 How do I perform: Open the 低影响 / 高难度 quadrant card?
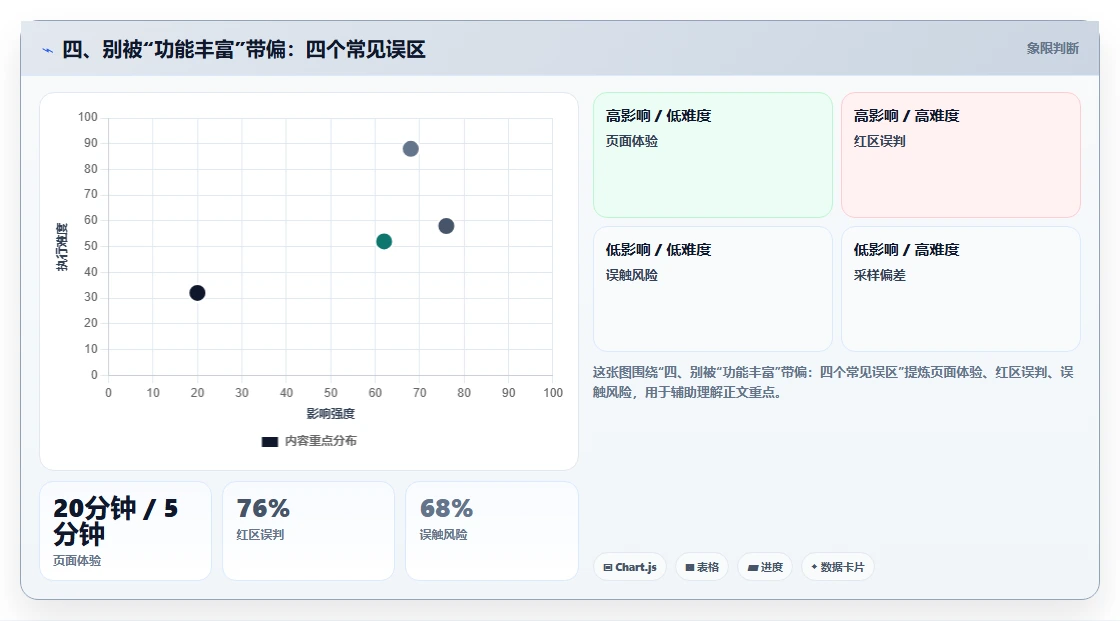961,289
